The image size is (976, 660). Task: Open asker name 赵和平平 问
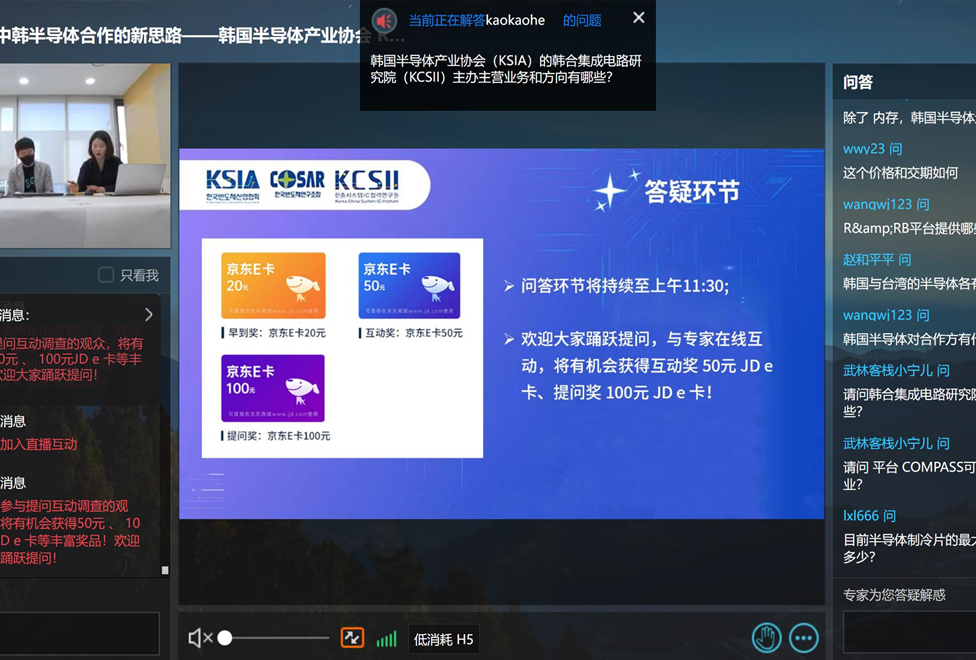tap(877, 260)
